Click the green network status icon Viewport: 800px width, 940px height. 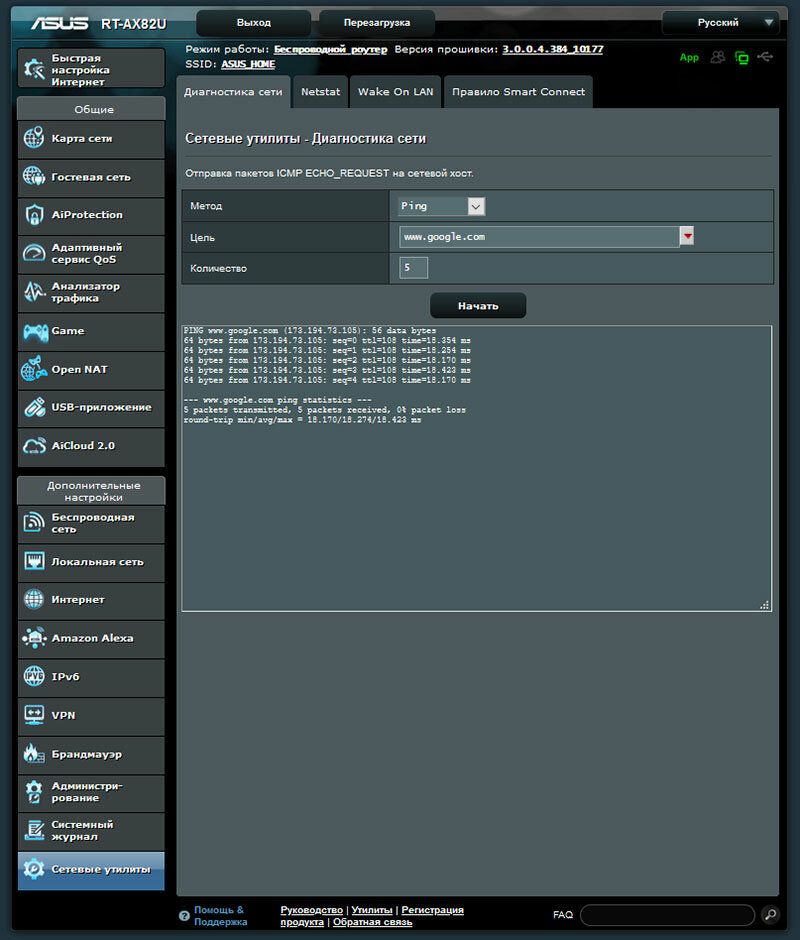tap(742, 58)
